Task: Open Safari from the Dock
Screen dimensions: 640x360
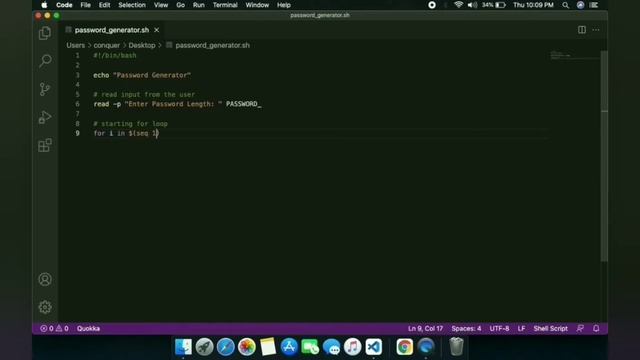Action: pyautogui.click(x=225, y=347)
